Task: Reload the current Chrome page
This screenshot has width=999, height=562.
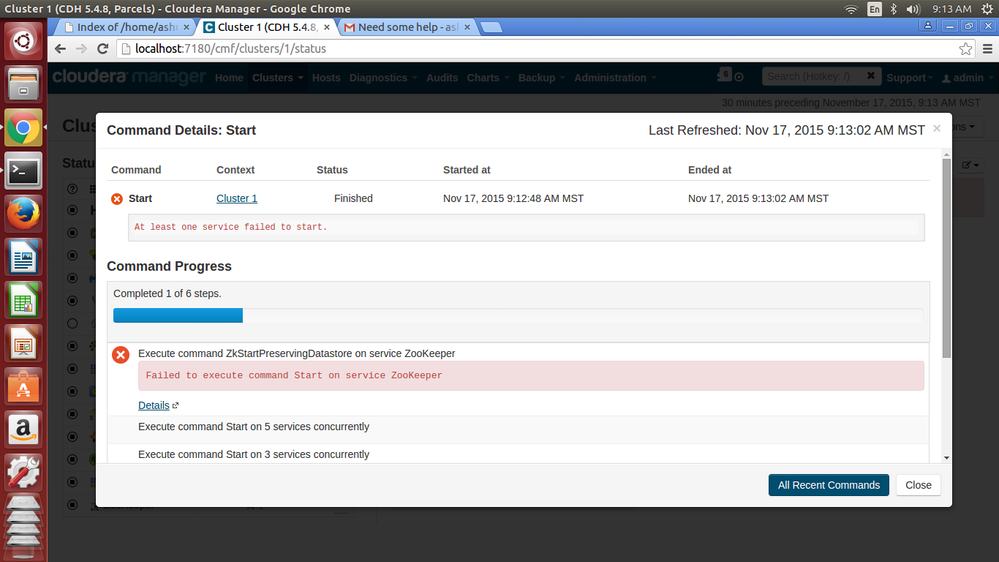Action: pos(103,48)
